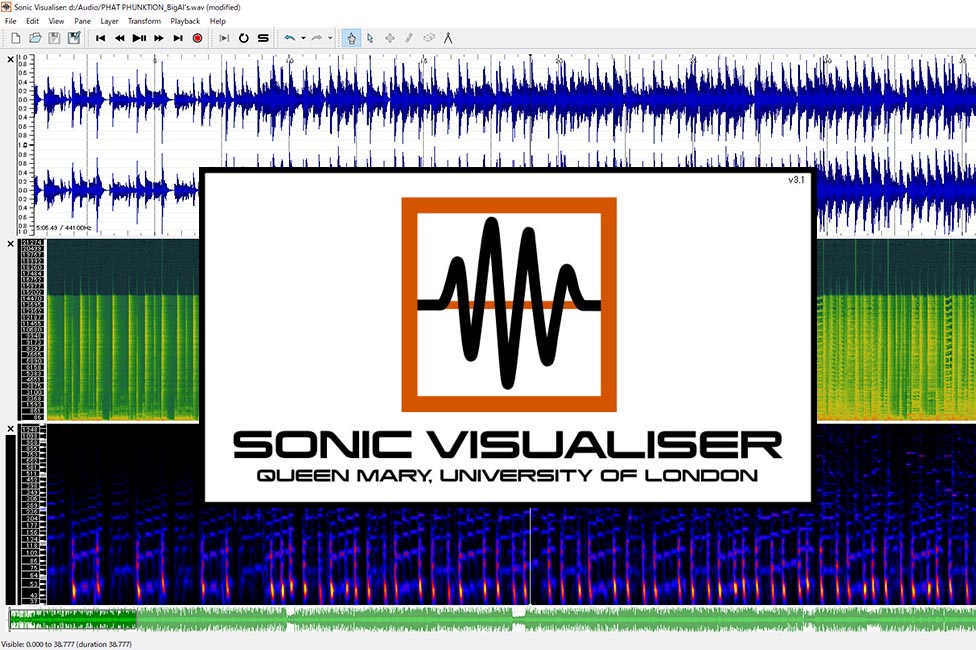976x650 pixels.
Task: Select the Navigate hand tool
Action: 351,38
